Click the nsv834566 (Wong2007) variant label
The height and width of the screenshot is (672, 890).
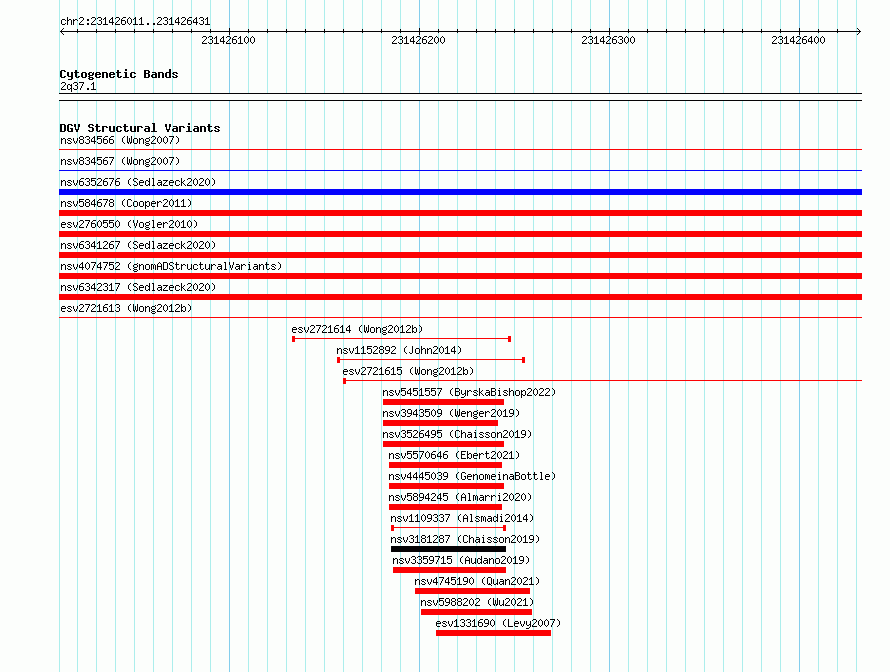tap(120, 140)
